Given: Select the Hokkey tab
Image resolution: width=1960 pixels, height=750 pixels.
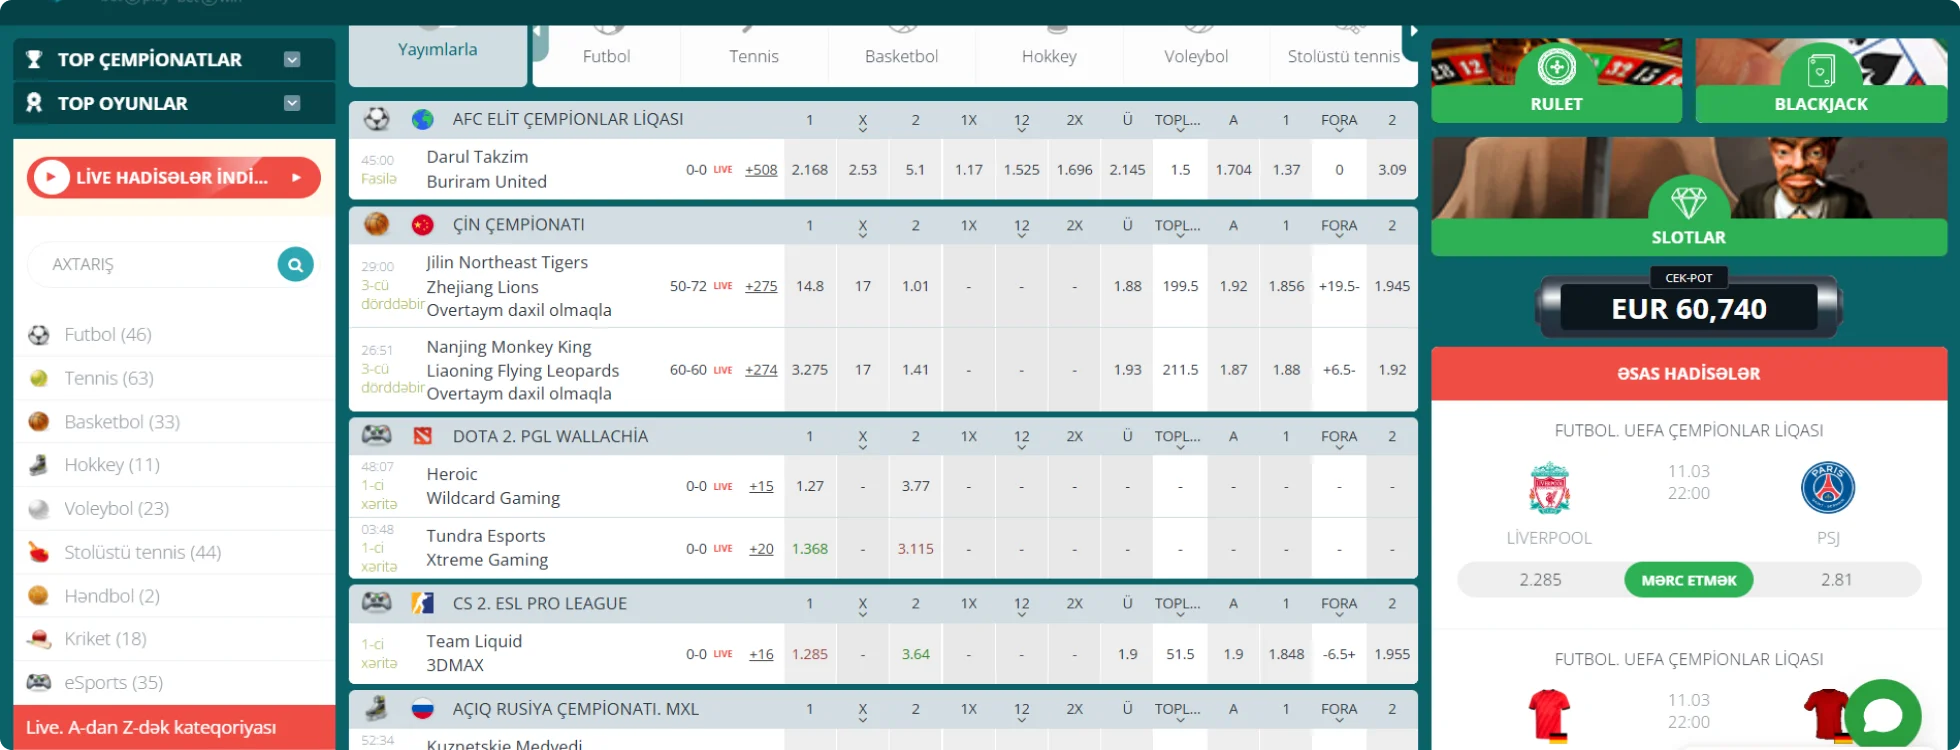Looking at the screenshot, I should pyautogui.click(x=1049, y=56).
